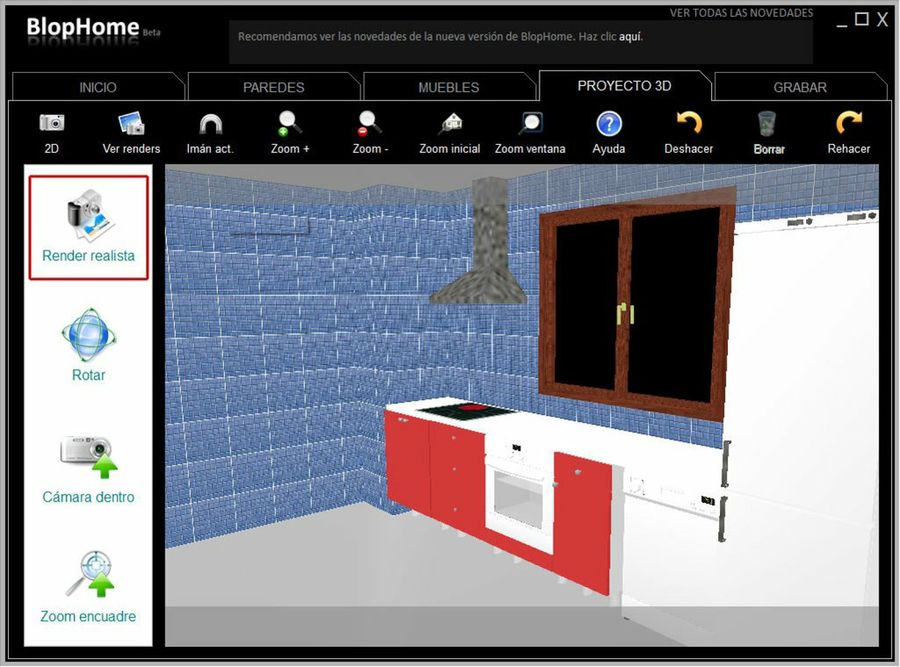The width and height of the screenshot is (900, 667).
Task: Go to the MUEBLES tab
Action: 448,87
